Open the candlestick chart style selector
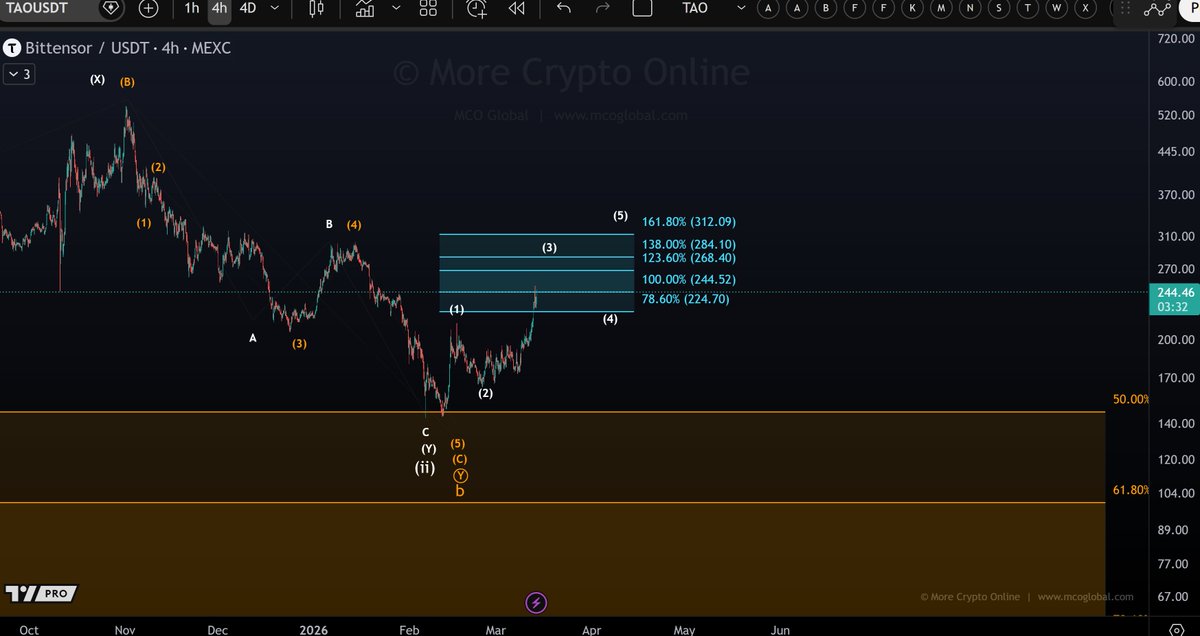 pos(317,8)
